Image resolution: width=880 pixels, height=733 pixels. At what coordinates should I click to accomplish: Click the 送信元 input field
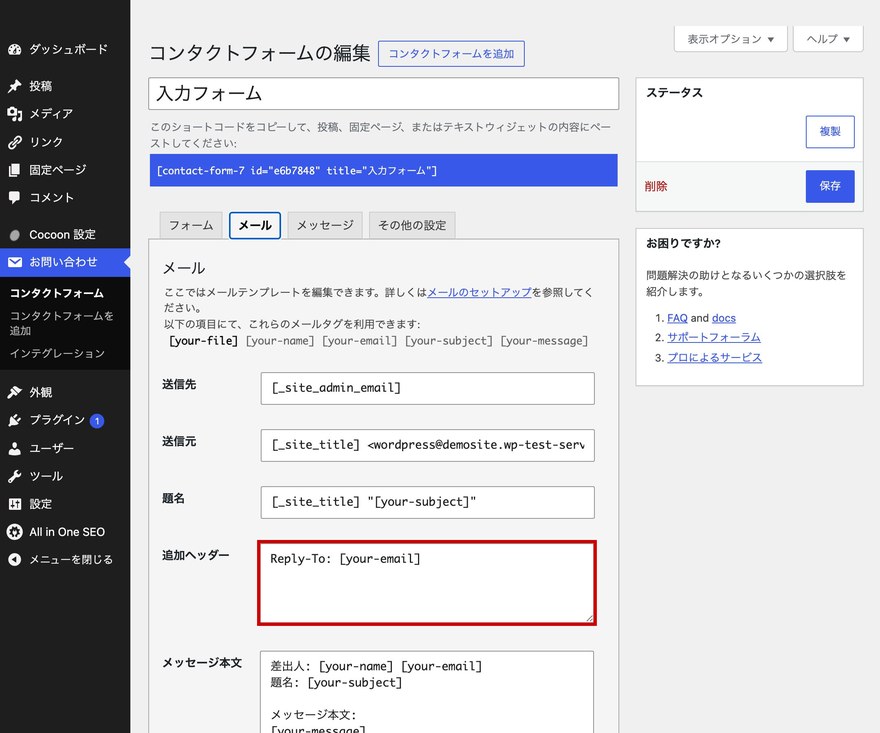coord(427,445)
